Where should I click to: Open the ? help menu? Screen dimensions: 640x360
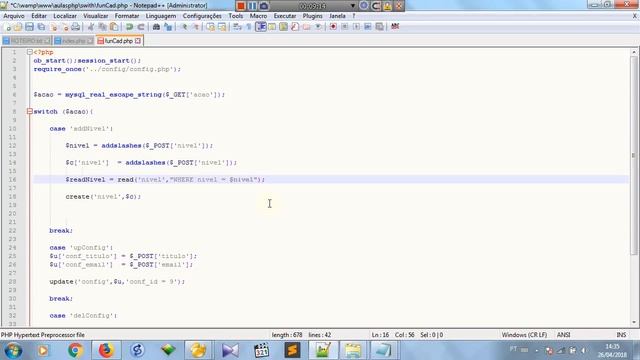click(353, 16)
